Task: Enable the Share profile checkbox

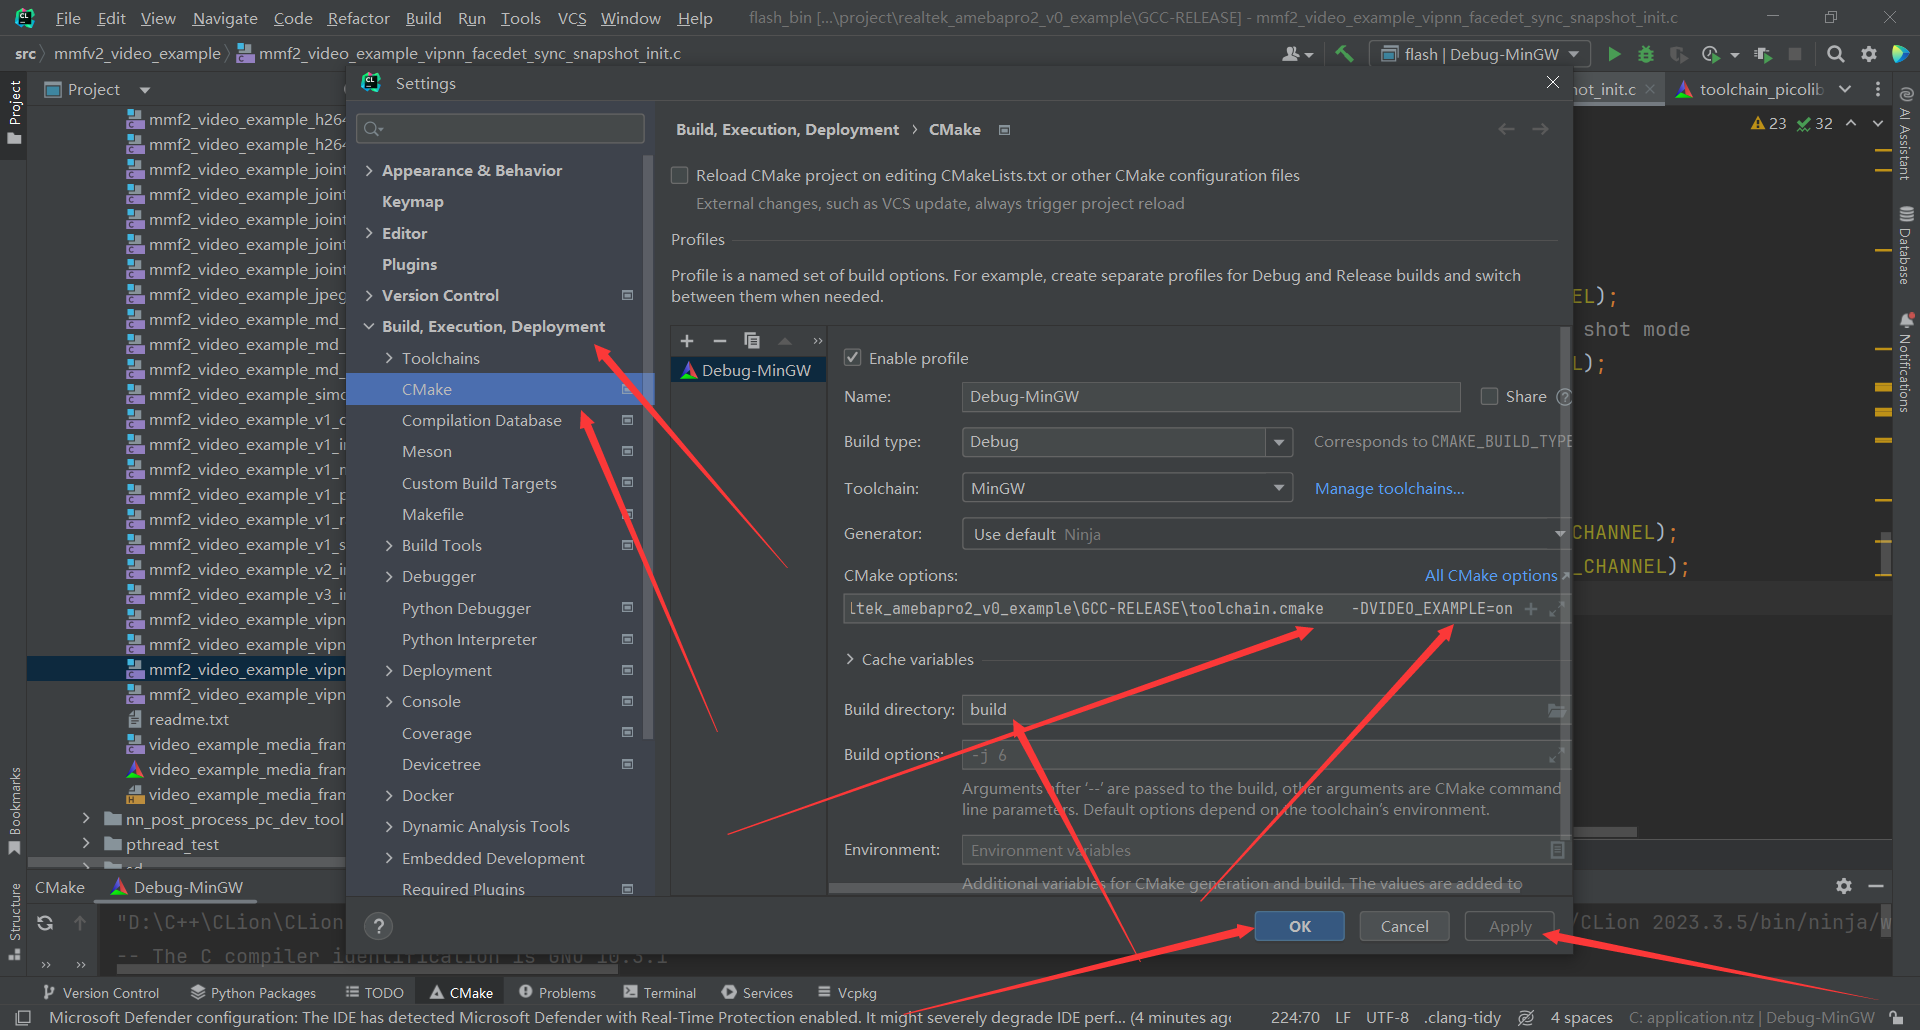Action: [x=1489, y=397]
